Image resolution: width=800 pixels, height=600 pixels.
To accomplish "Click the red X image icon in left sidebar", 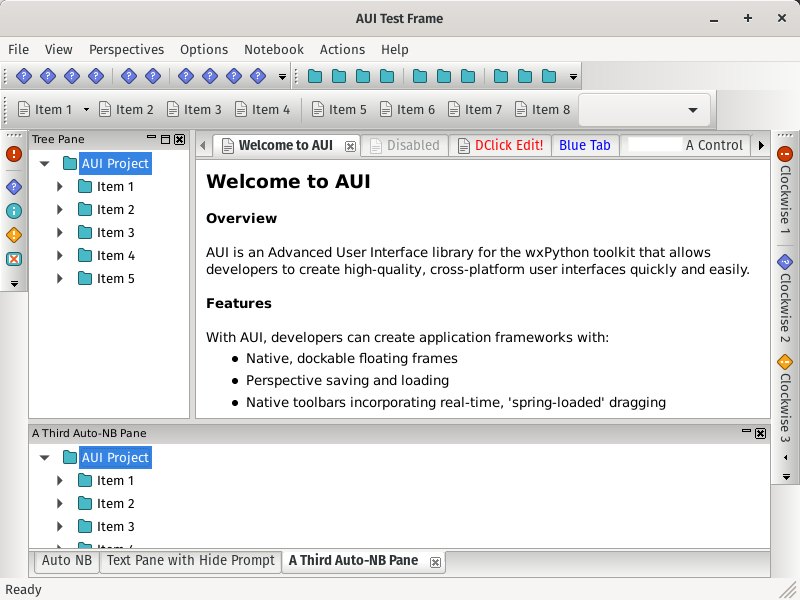I will point(14,259).
